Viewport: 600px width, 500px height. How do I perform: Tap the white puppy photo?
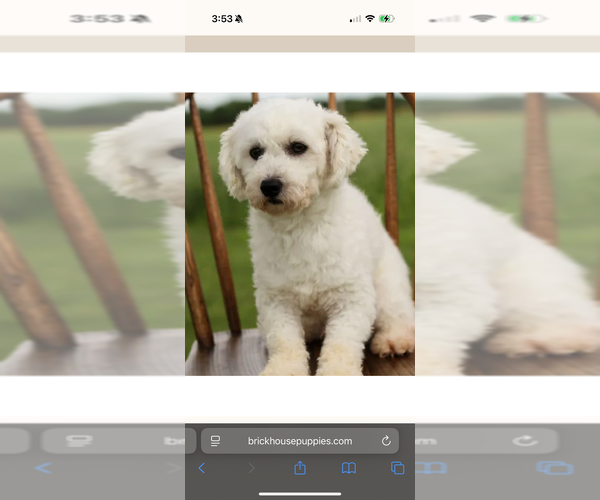click(300, 234)
